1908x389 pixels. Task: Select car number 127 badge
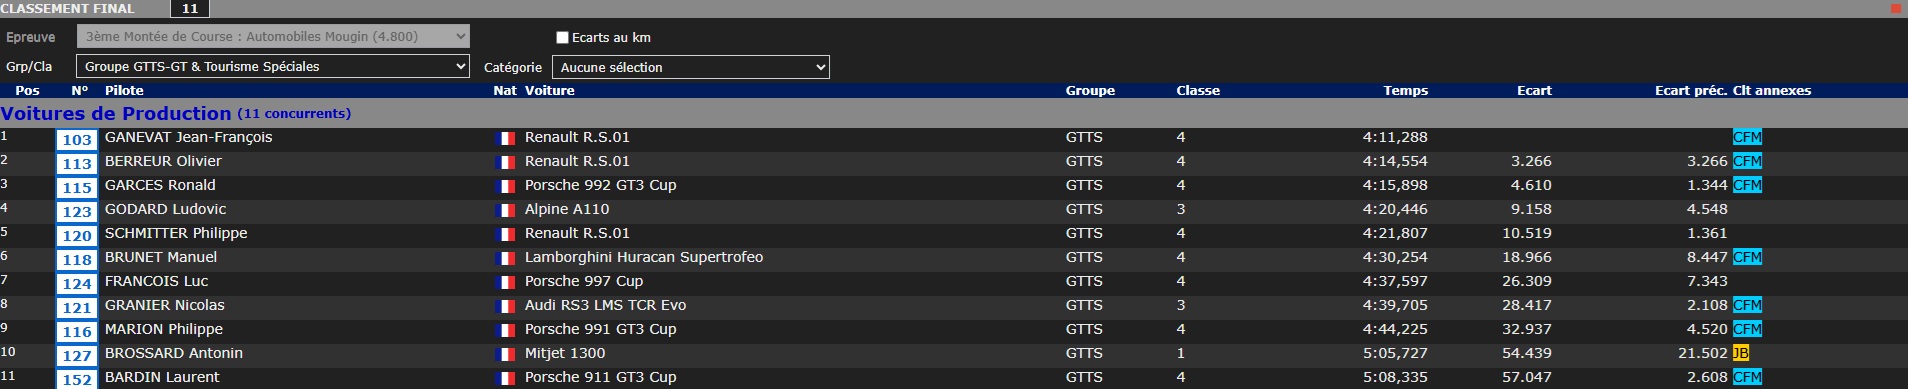(77, 356)
